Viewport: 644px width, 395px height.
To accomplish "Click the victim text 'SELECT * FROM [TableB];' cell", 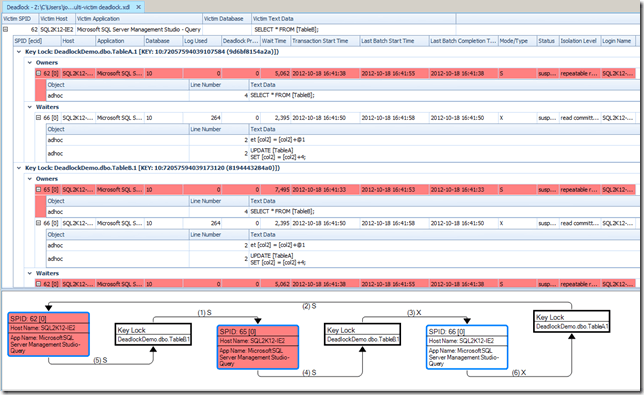I will click(x=353, y=30).
